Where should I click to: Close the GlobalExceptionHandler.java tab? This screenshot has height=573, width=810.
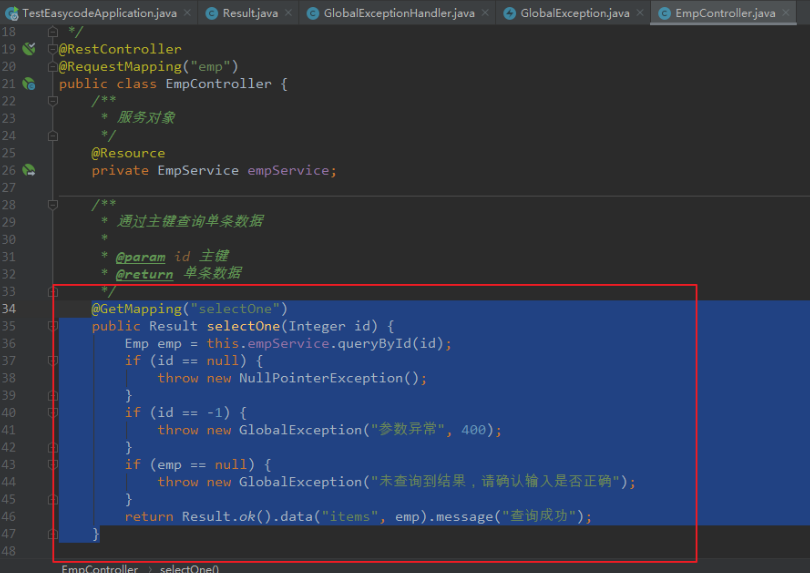pos(485,12)
